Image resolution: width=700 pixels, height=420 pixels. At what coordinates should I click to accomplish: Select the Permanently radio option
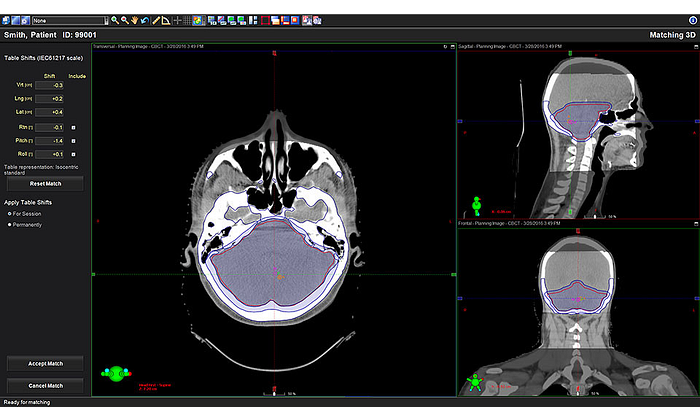click(9, 225)
